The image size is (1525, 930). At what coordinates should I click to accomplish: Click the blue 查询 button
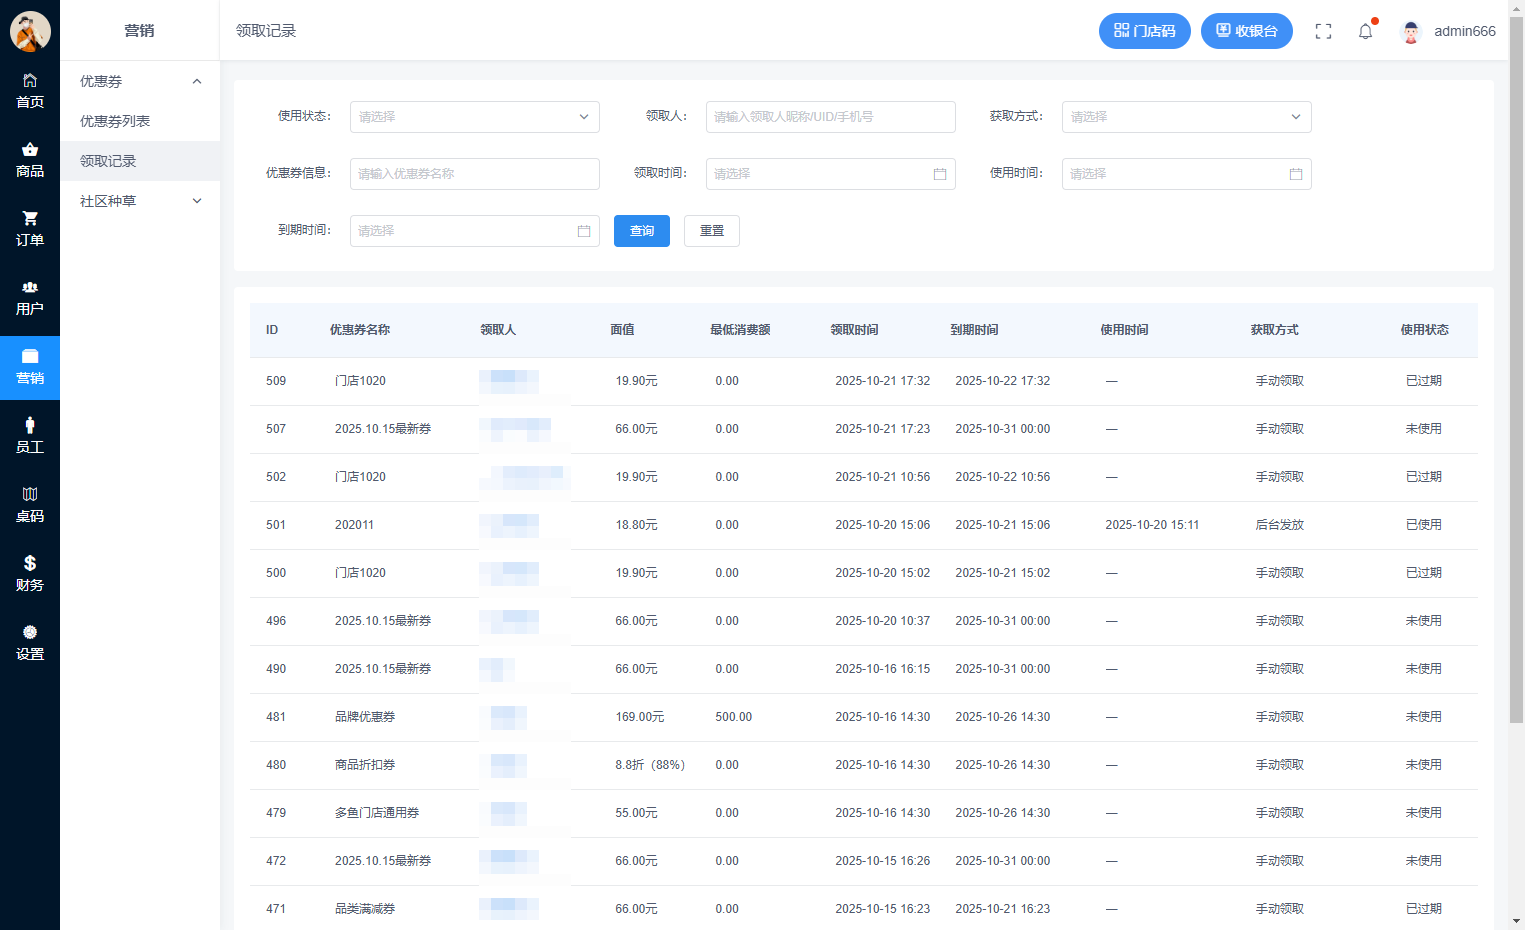(642, 231)
